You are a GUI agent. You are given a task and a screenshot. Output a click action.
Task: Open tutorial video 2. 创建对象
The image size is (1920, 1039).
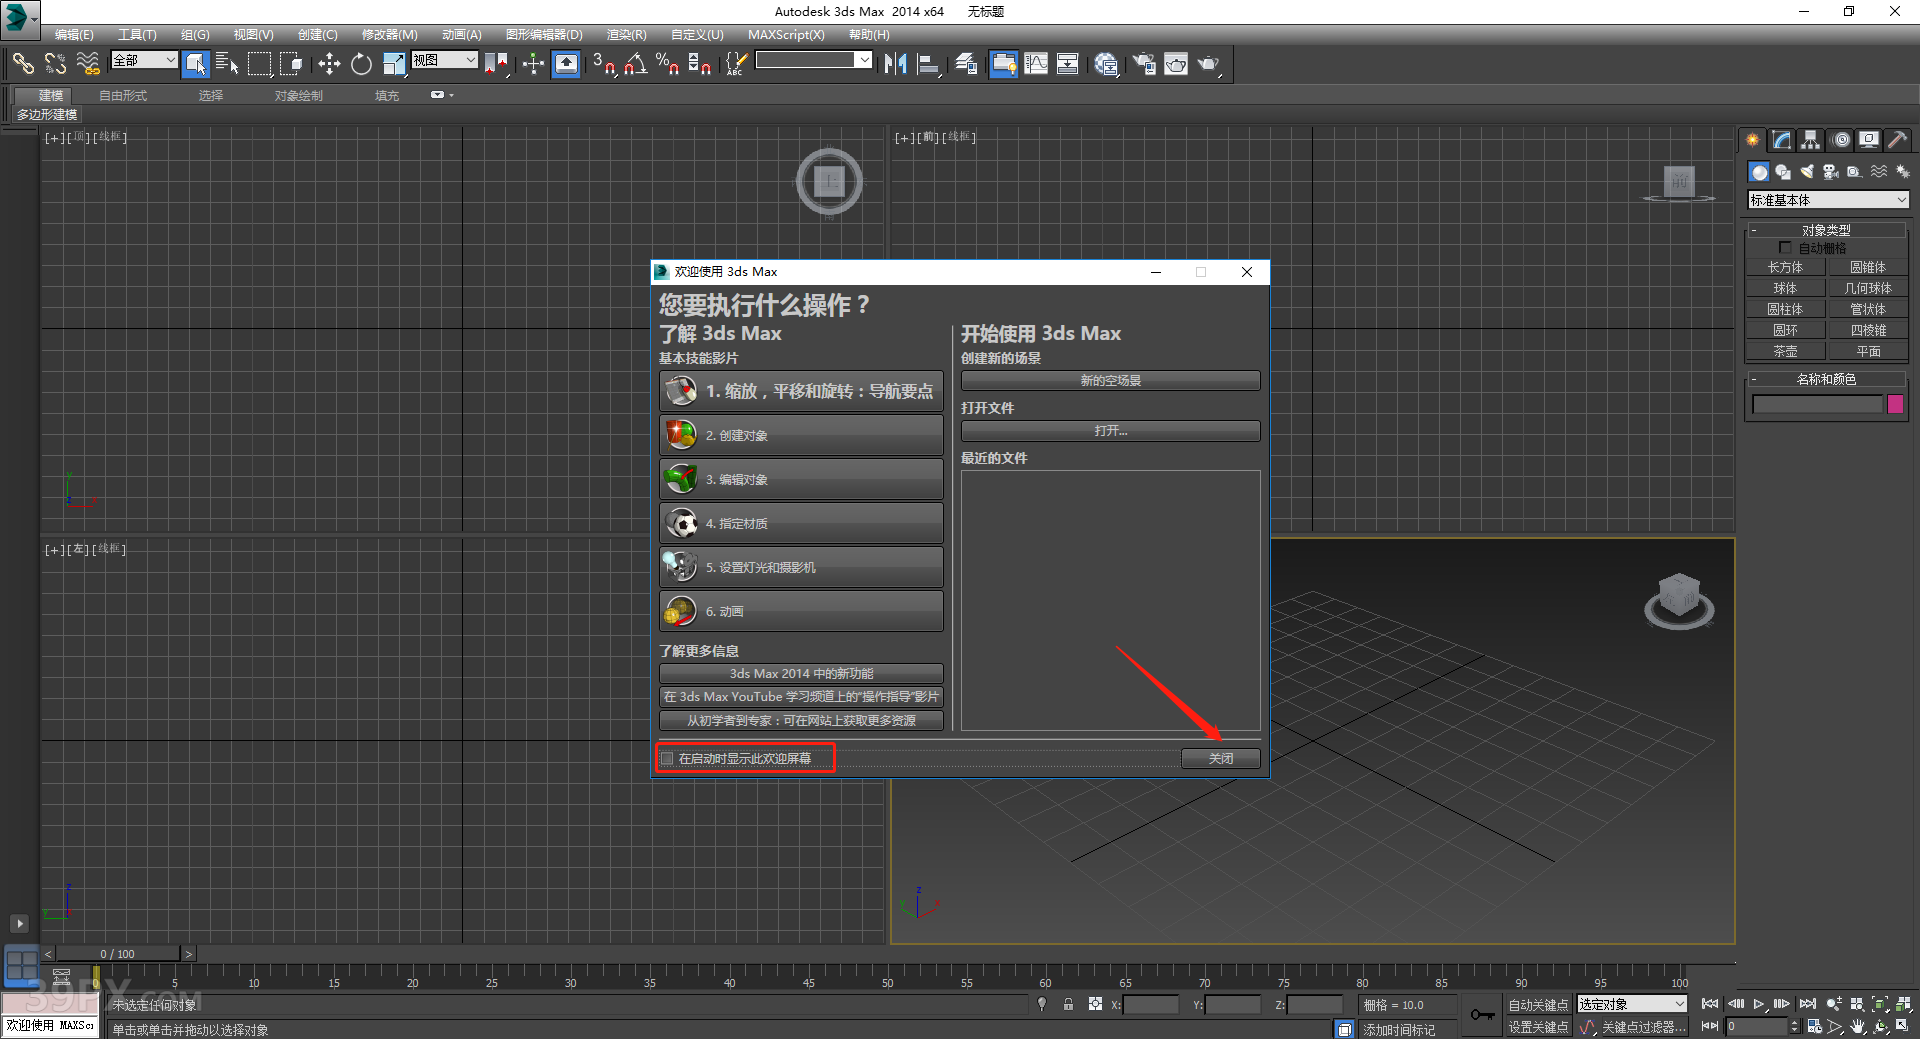click(801, 435)
